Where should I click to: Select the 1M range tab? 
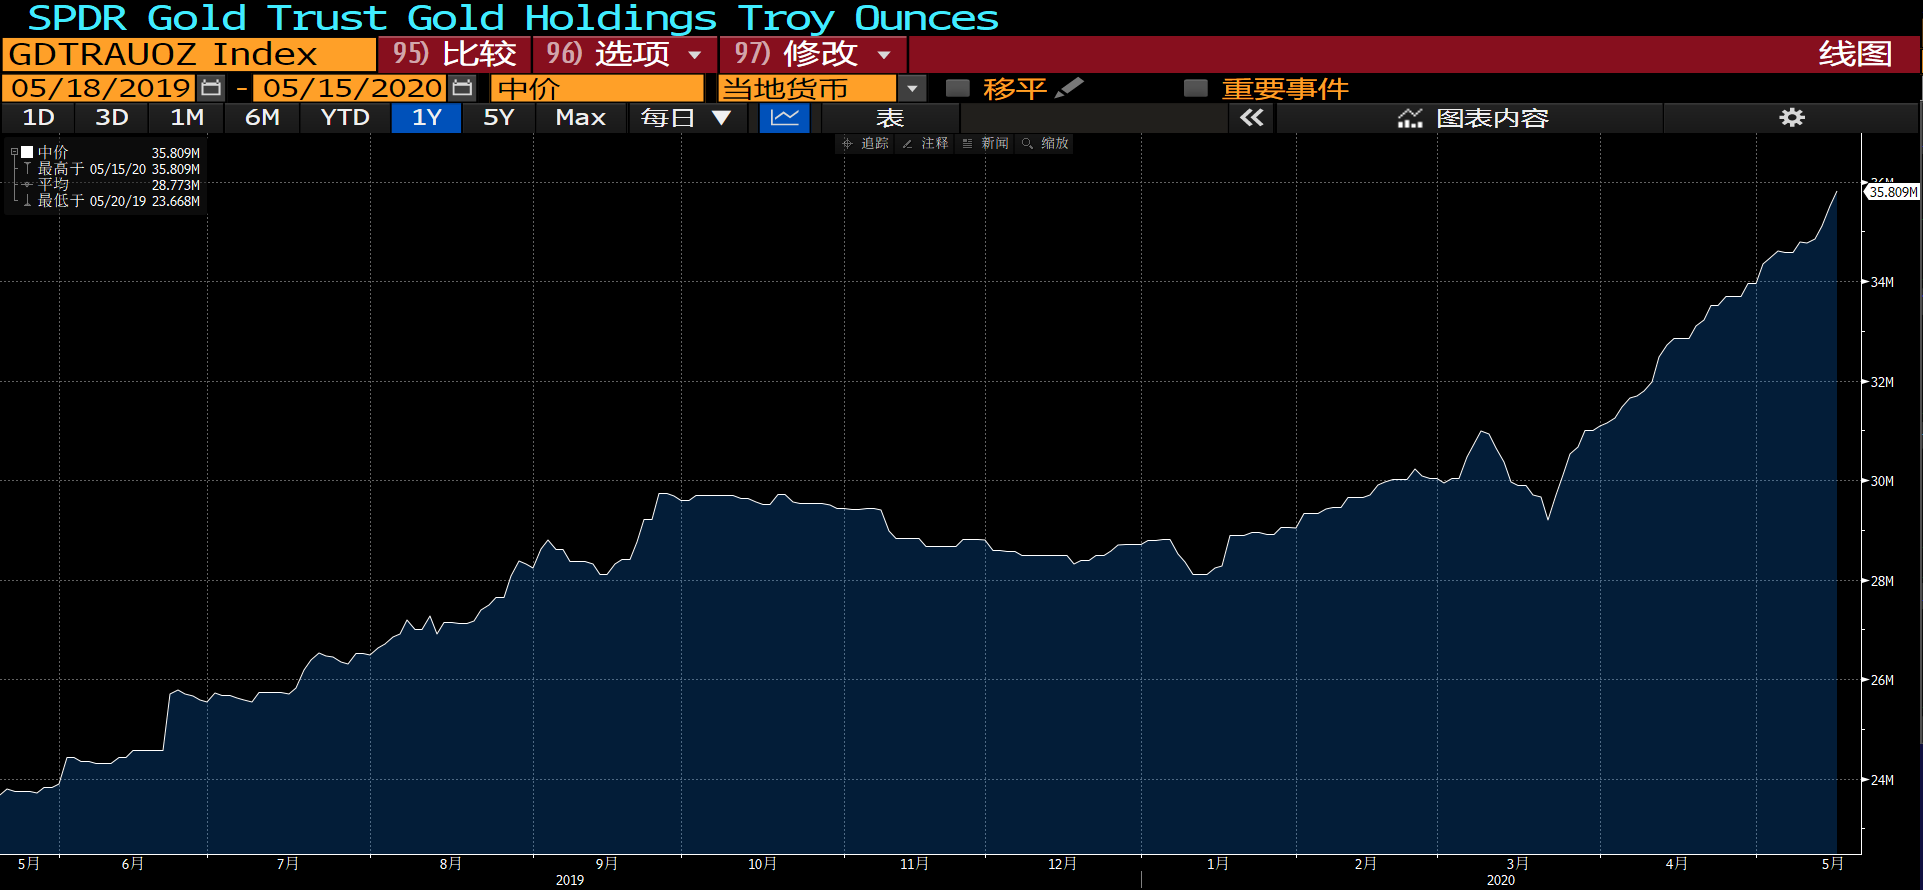pyautogui.click(x=187, y=118)
